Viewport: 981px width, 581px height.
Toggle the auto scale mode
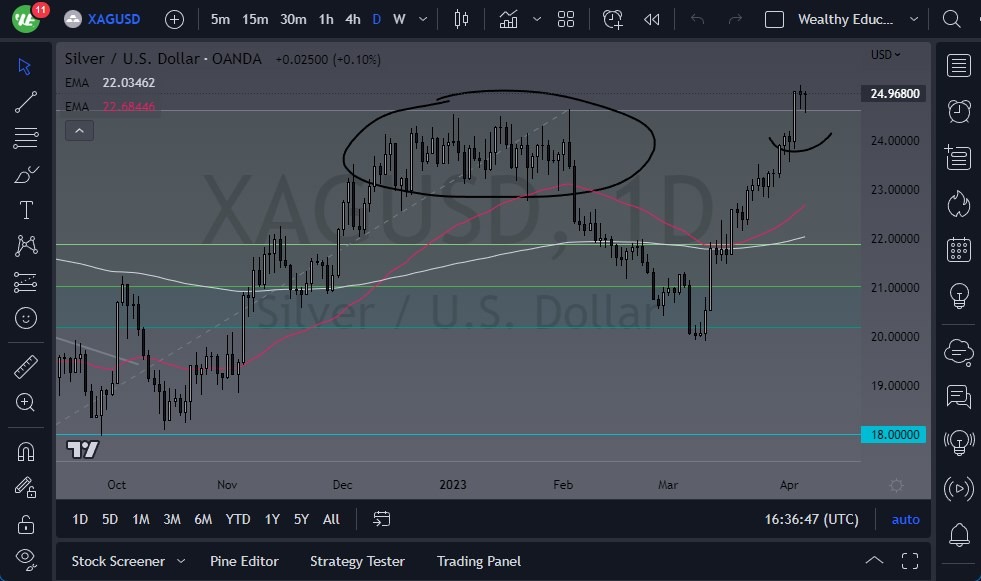point(905,519)
